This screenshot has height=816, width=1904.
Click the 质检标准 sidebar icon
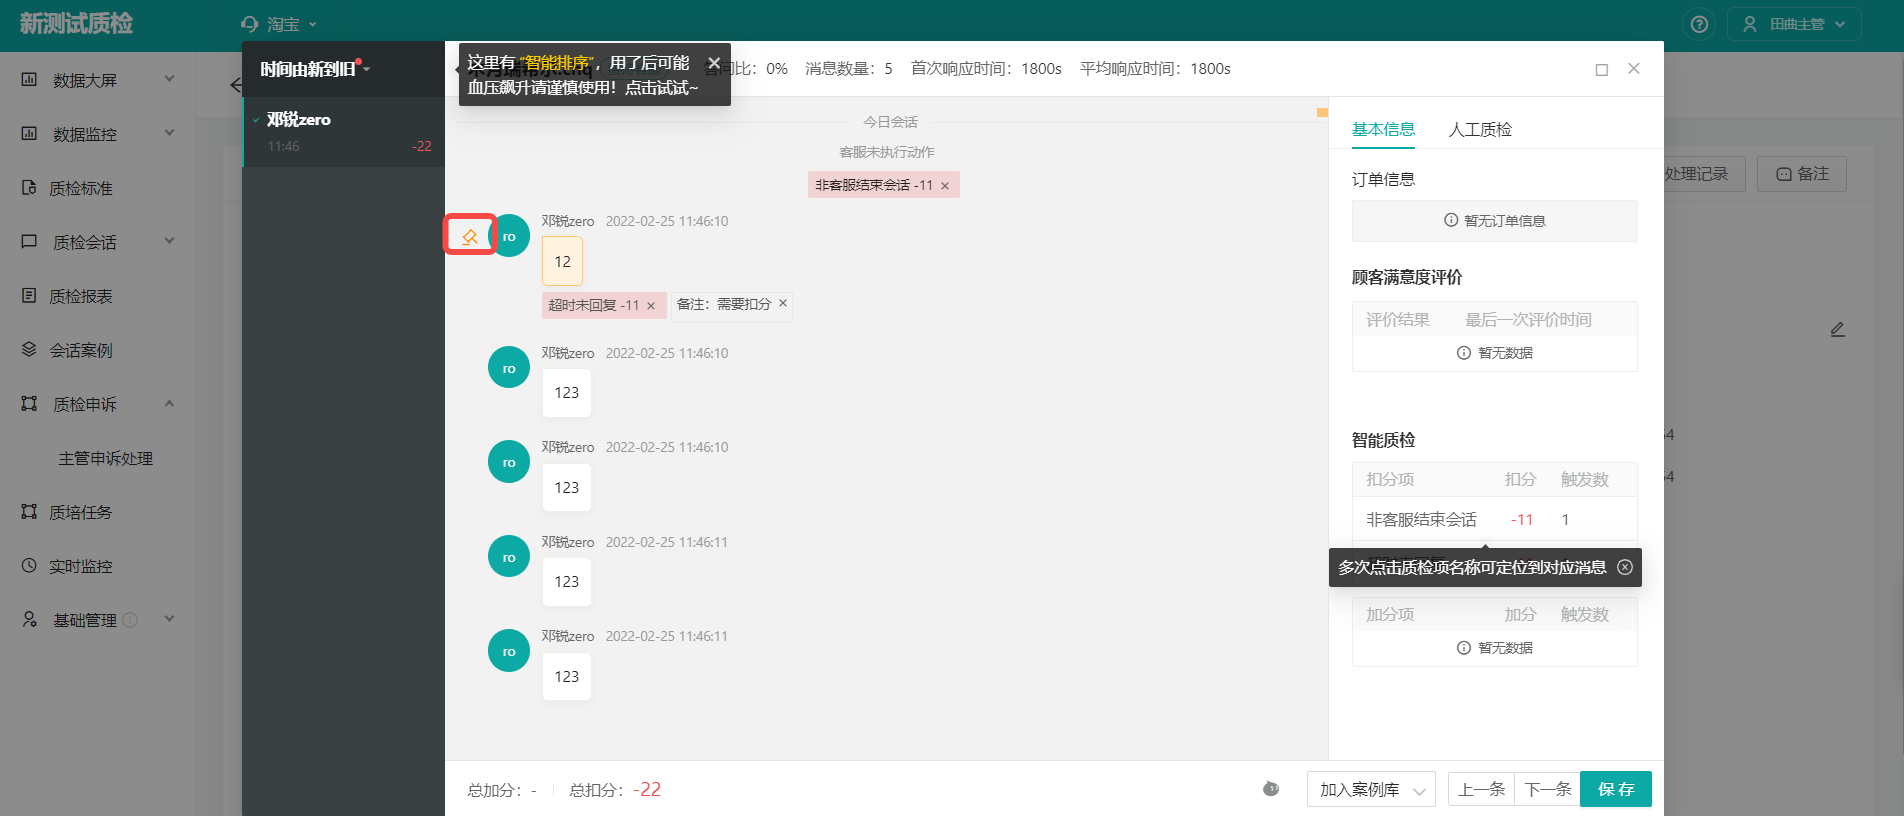29,187
